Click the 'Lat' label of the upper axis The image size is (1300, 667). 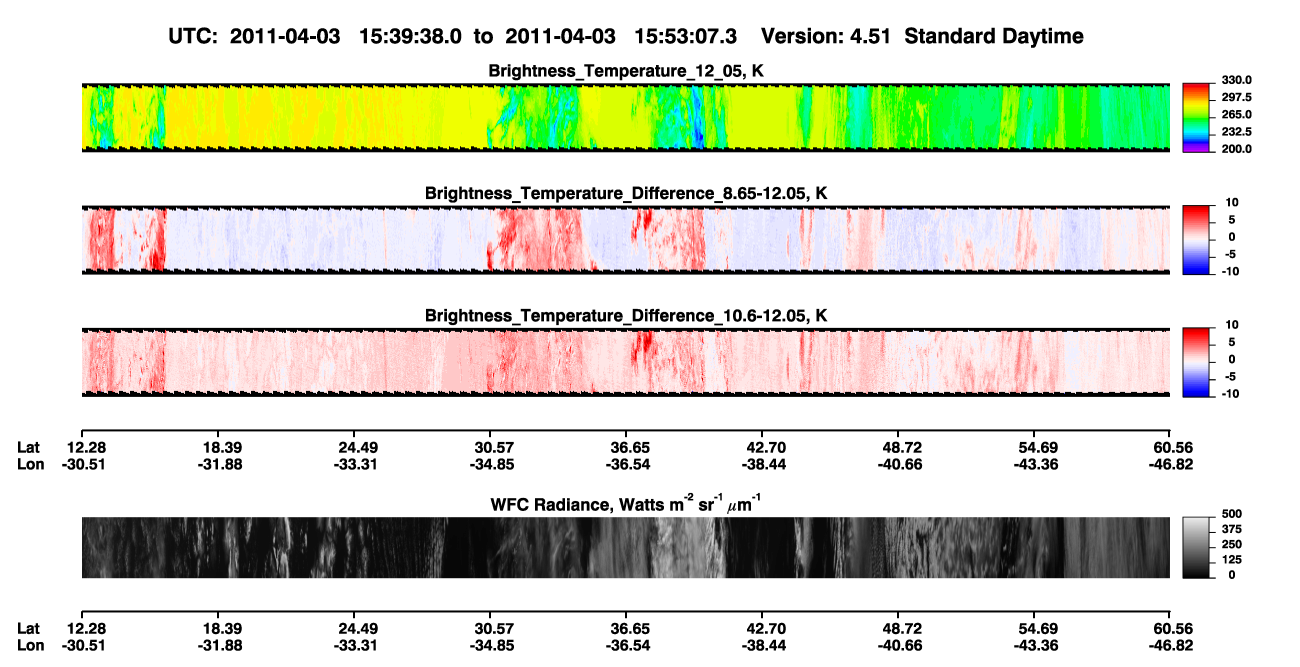pos(29,448)
